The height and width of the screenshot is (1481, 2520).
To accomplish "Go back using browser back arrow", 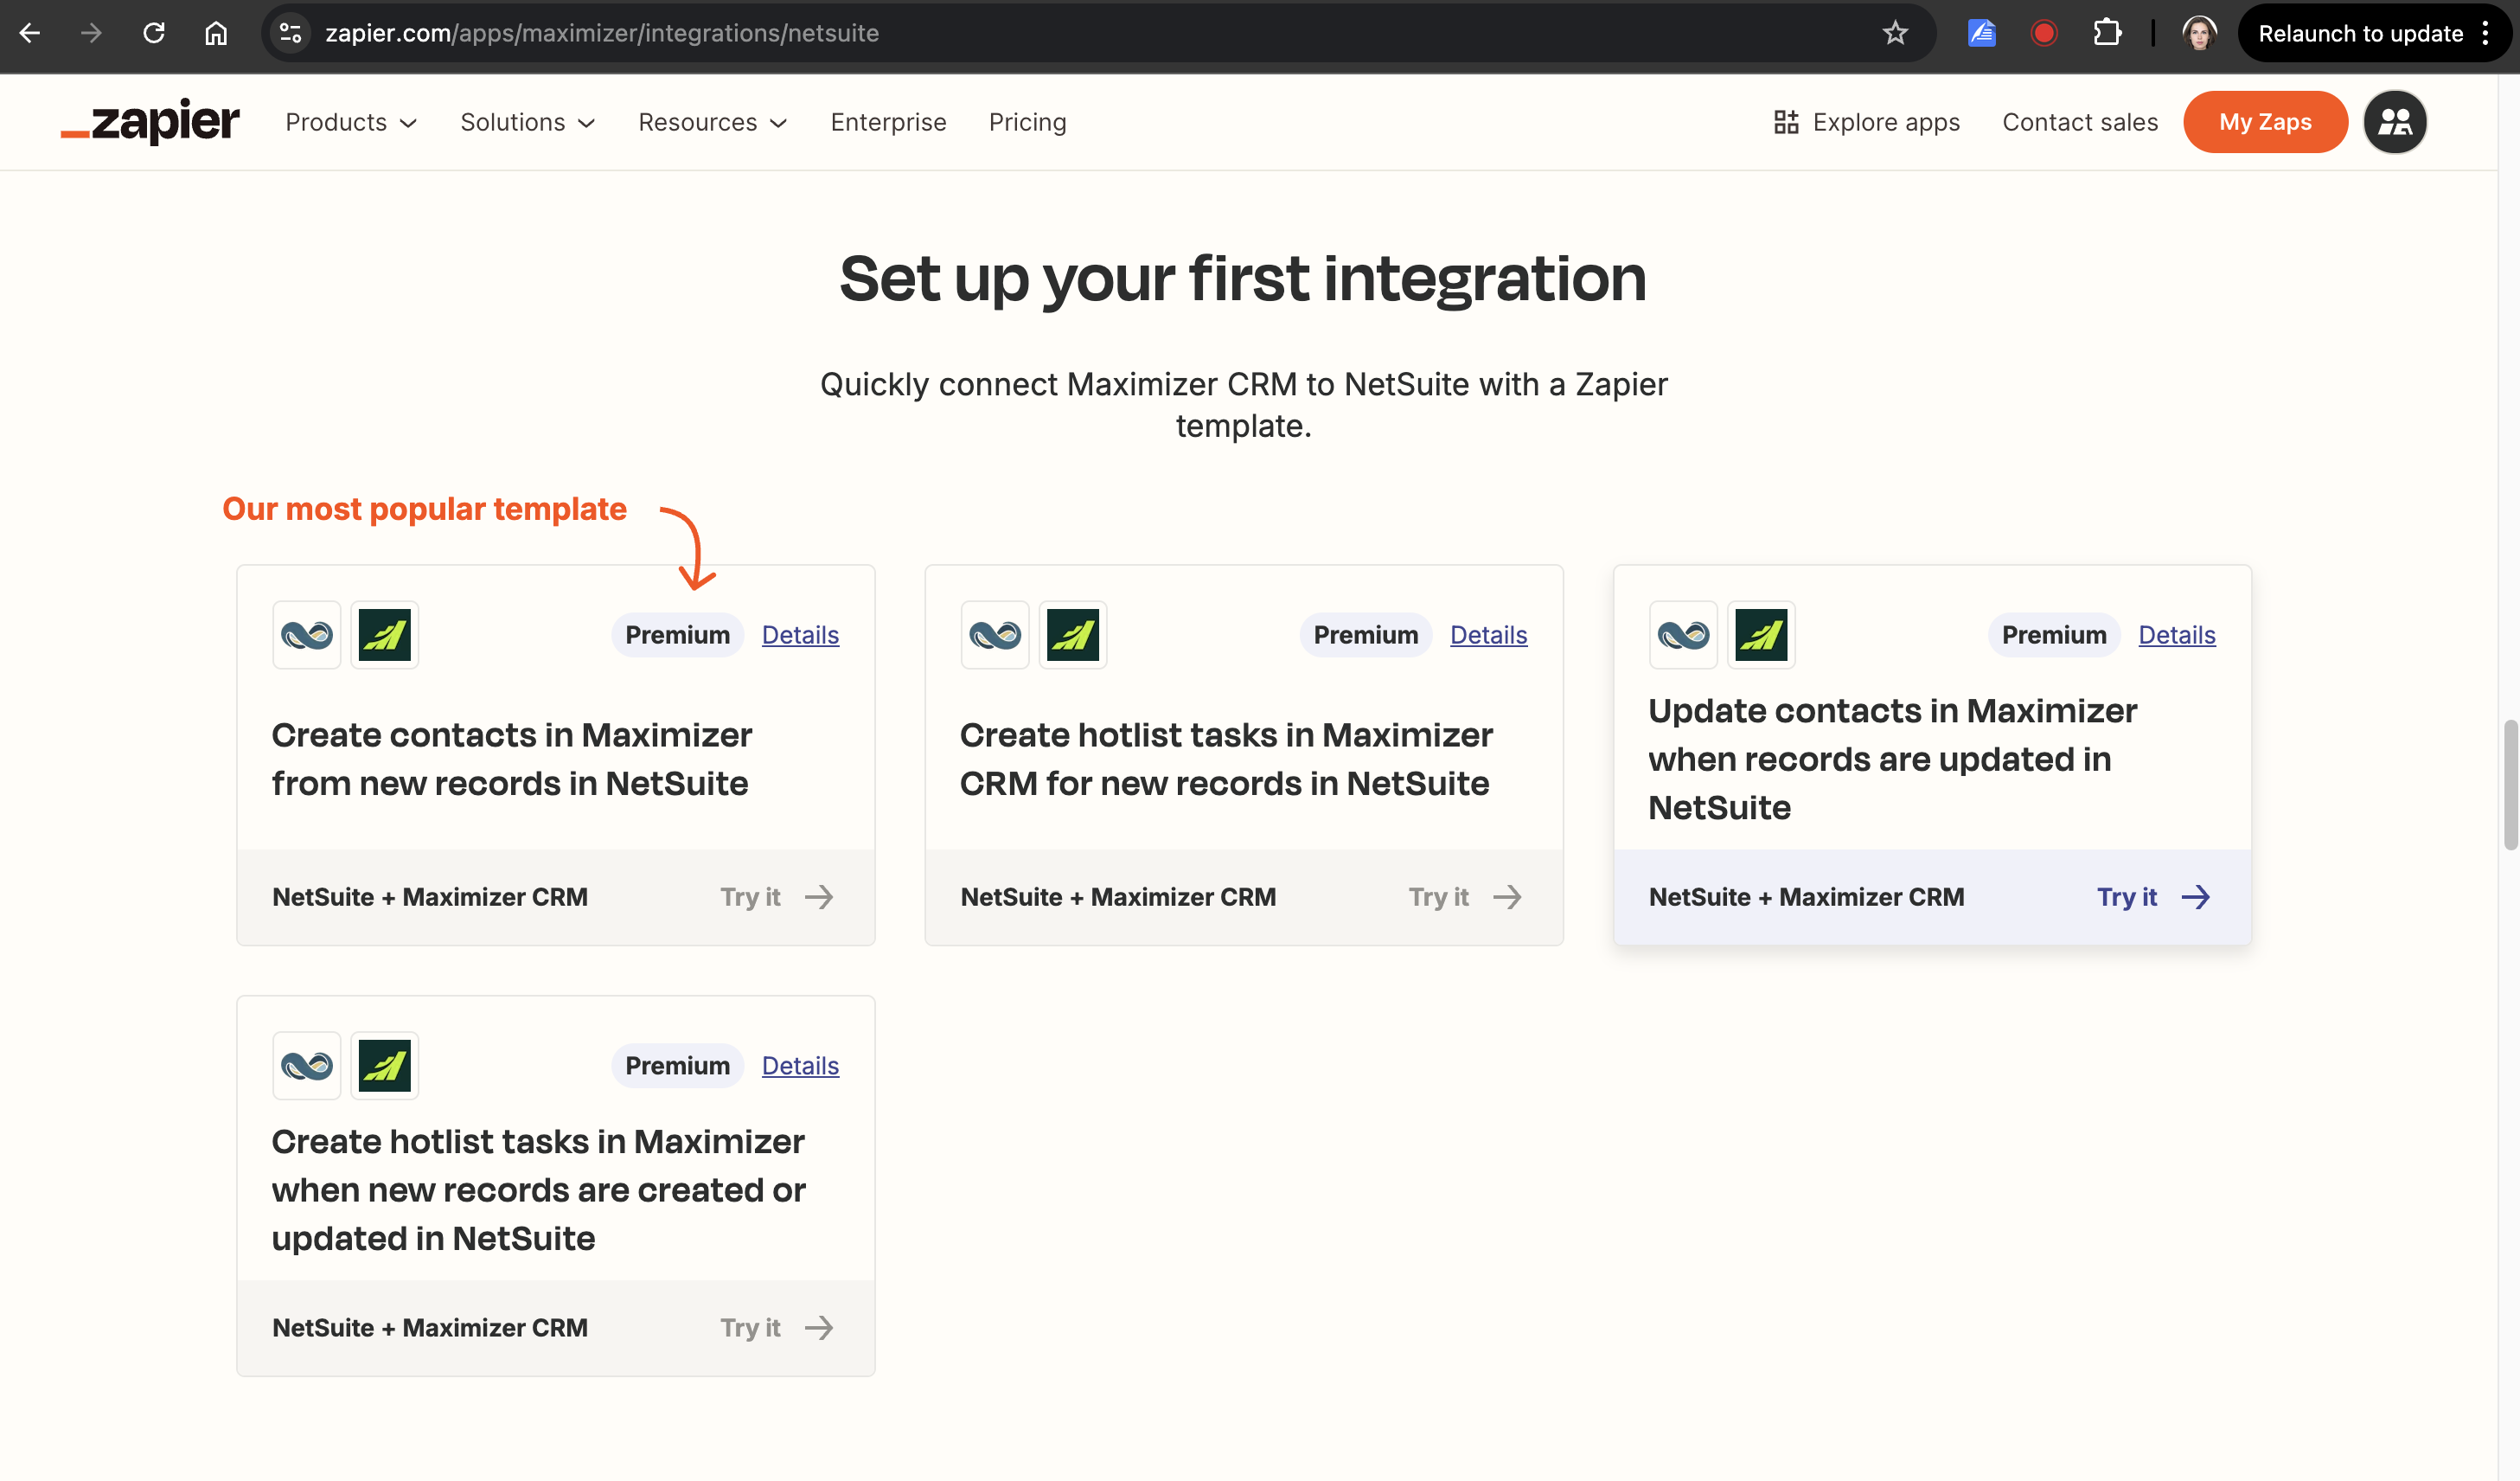I will (30, 33).
